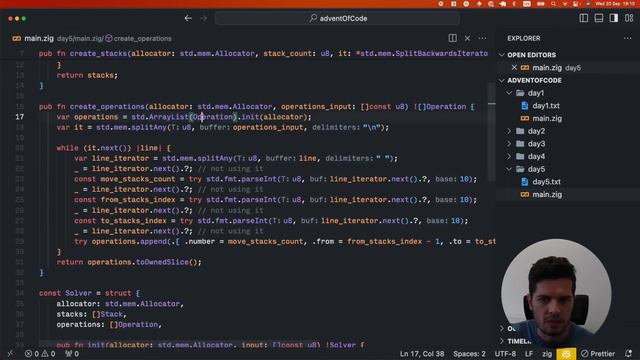Click the webcam overlay thumbnail
Image resolution: width=640 pixels, height=360 pixels.
tap(556, 293)
